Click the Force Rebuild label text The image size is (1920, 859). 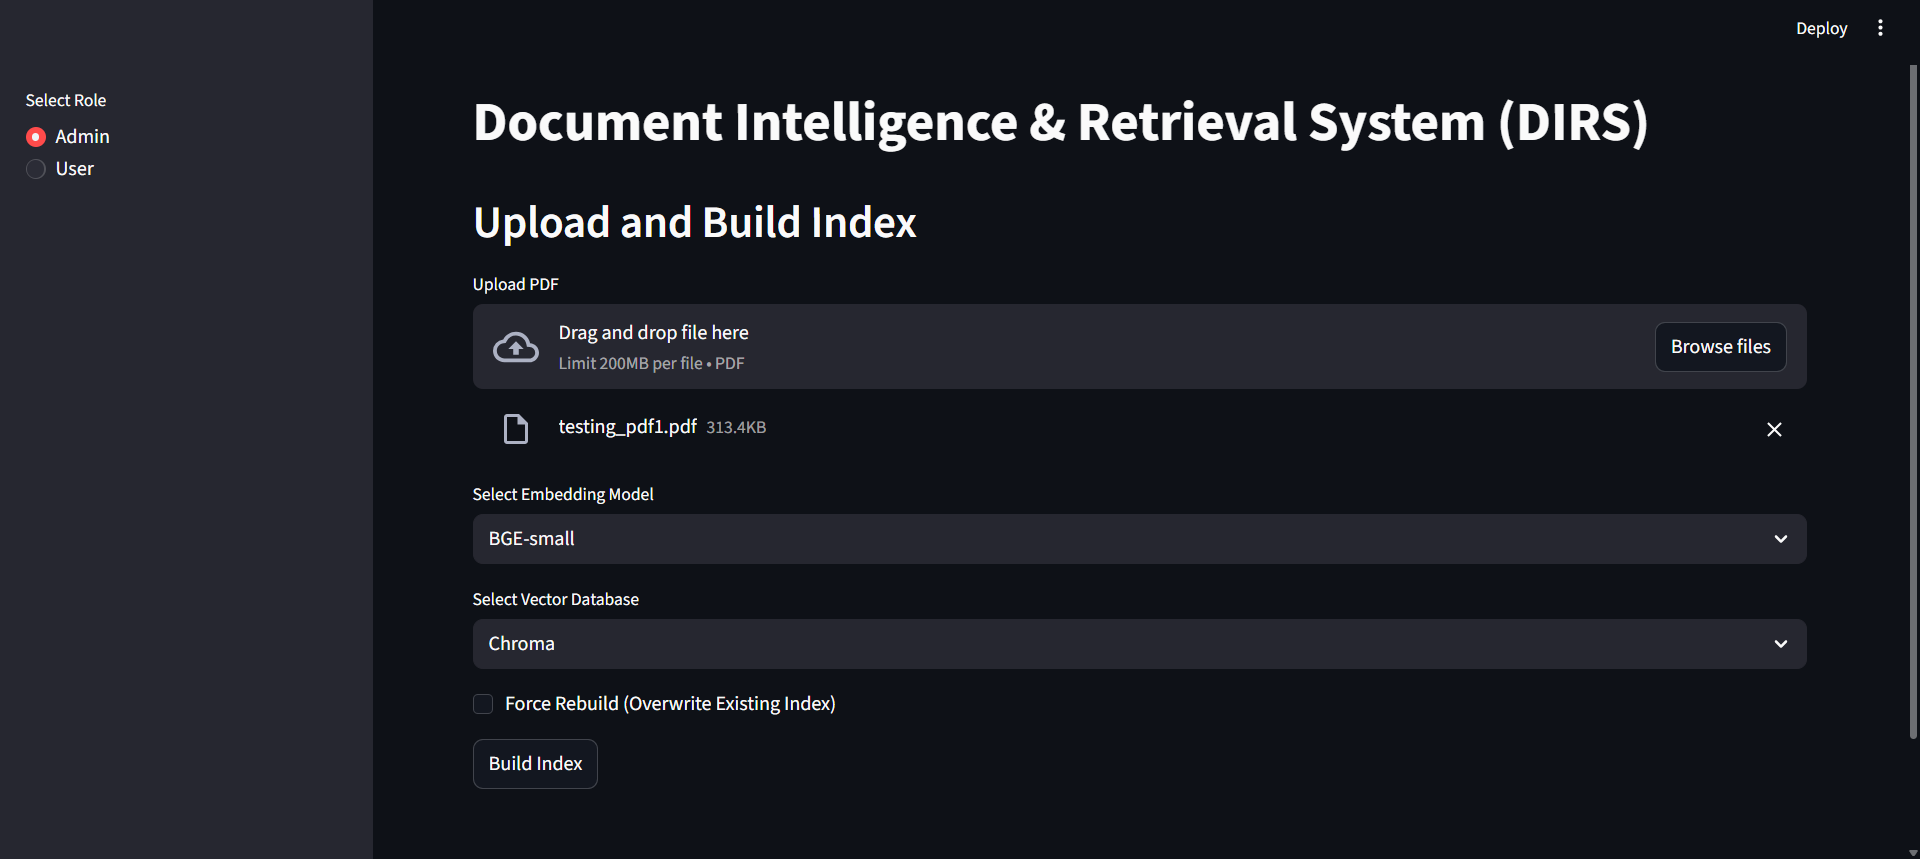[670, 704]
